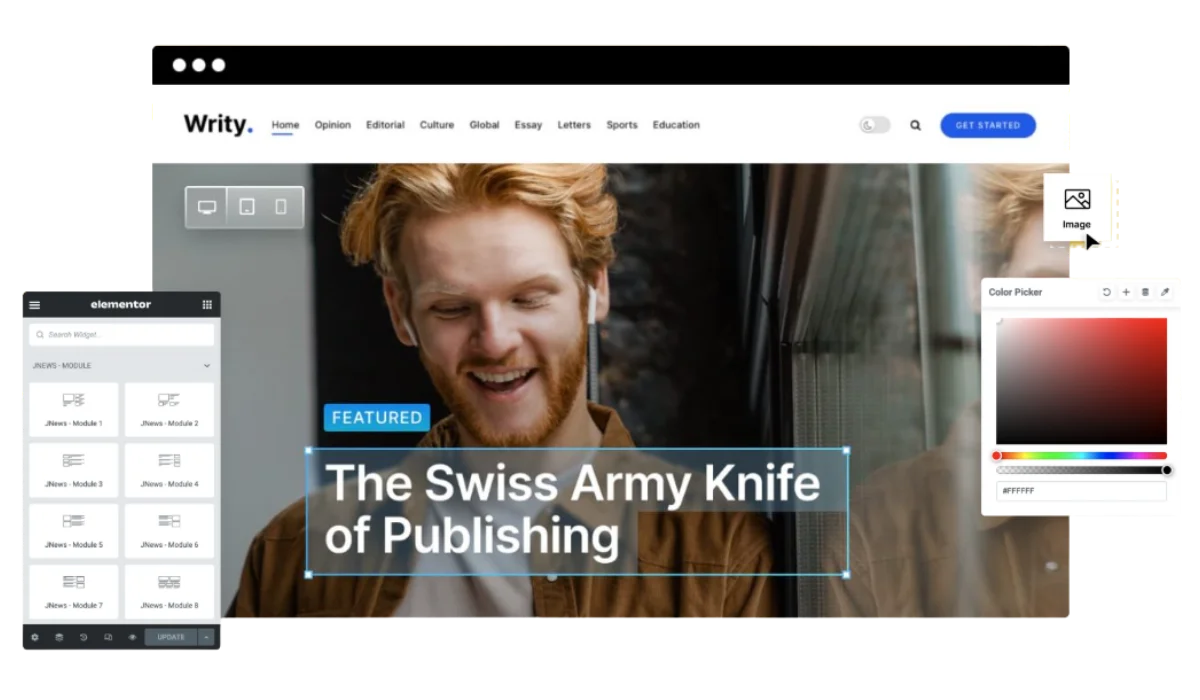Screen dimensions: 1200x700
Task: Click the search magnifier icon in site header
Action: (915, 126)
